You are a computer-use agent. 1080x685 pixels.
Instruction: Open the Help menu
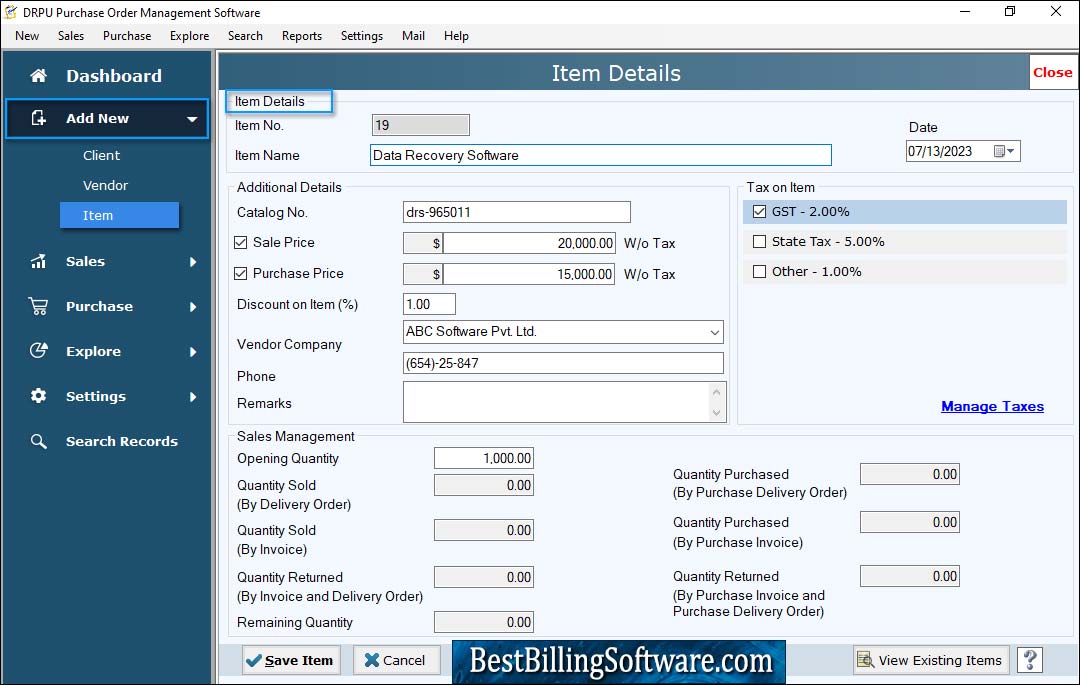(x=456, y=36)
